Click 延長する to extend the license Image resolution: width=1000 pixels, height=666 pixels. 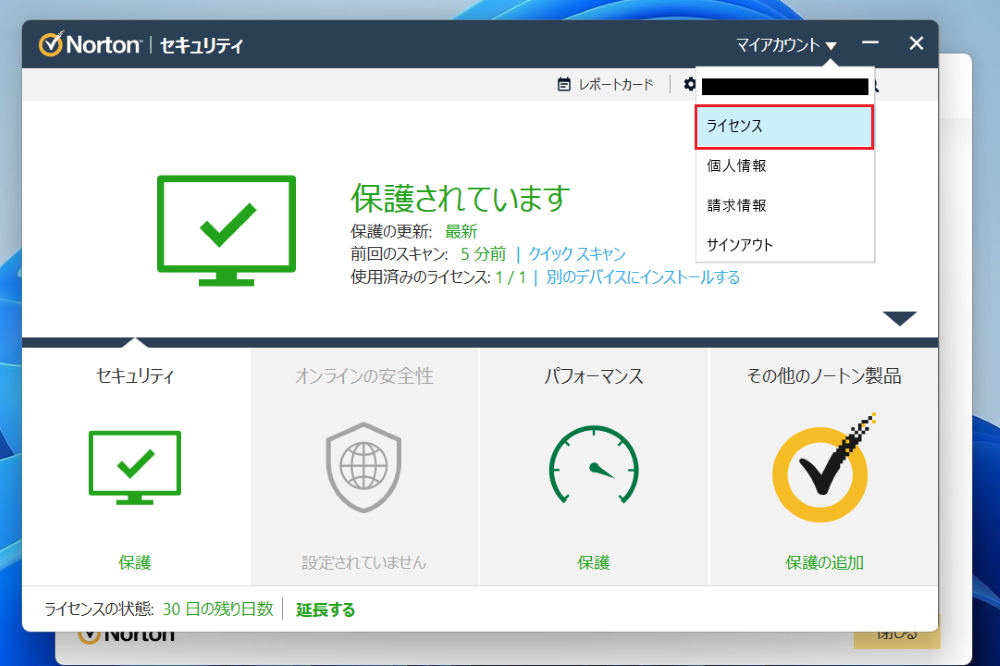click(325, 610)
